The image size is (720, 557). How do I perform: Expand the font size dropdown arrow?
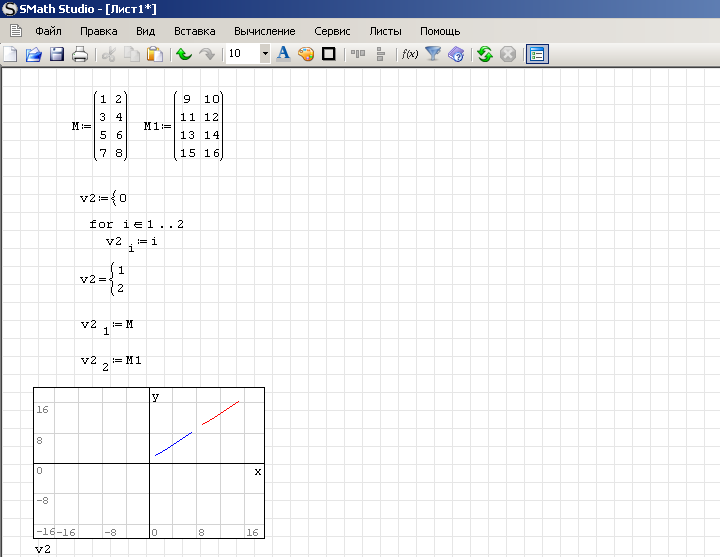pyautogui.click(x=265, y=54)
